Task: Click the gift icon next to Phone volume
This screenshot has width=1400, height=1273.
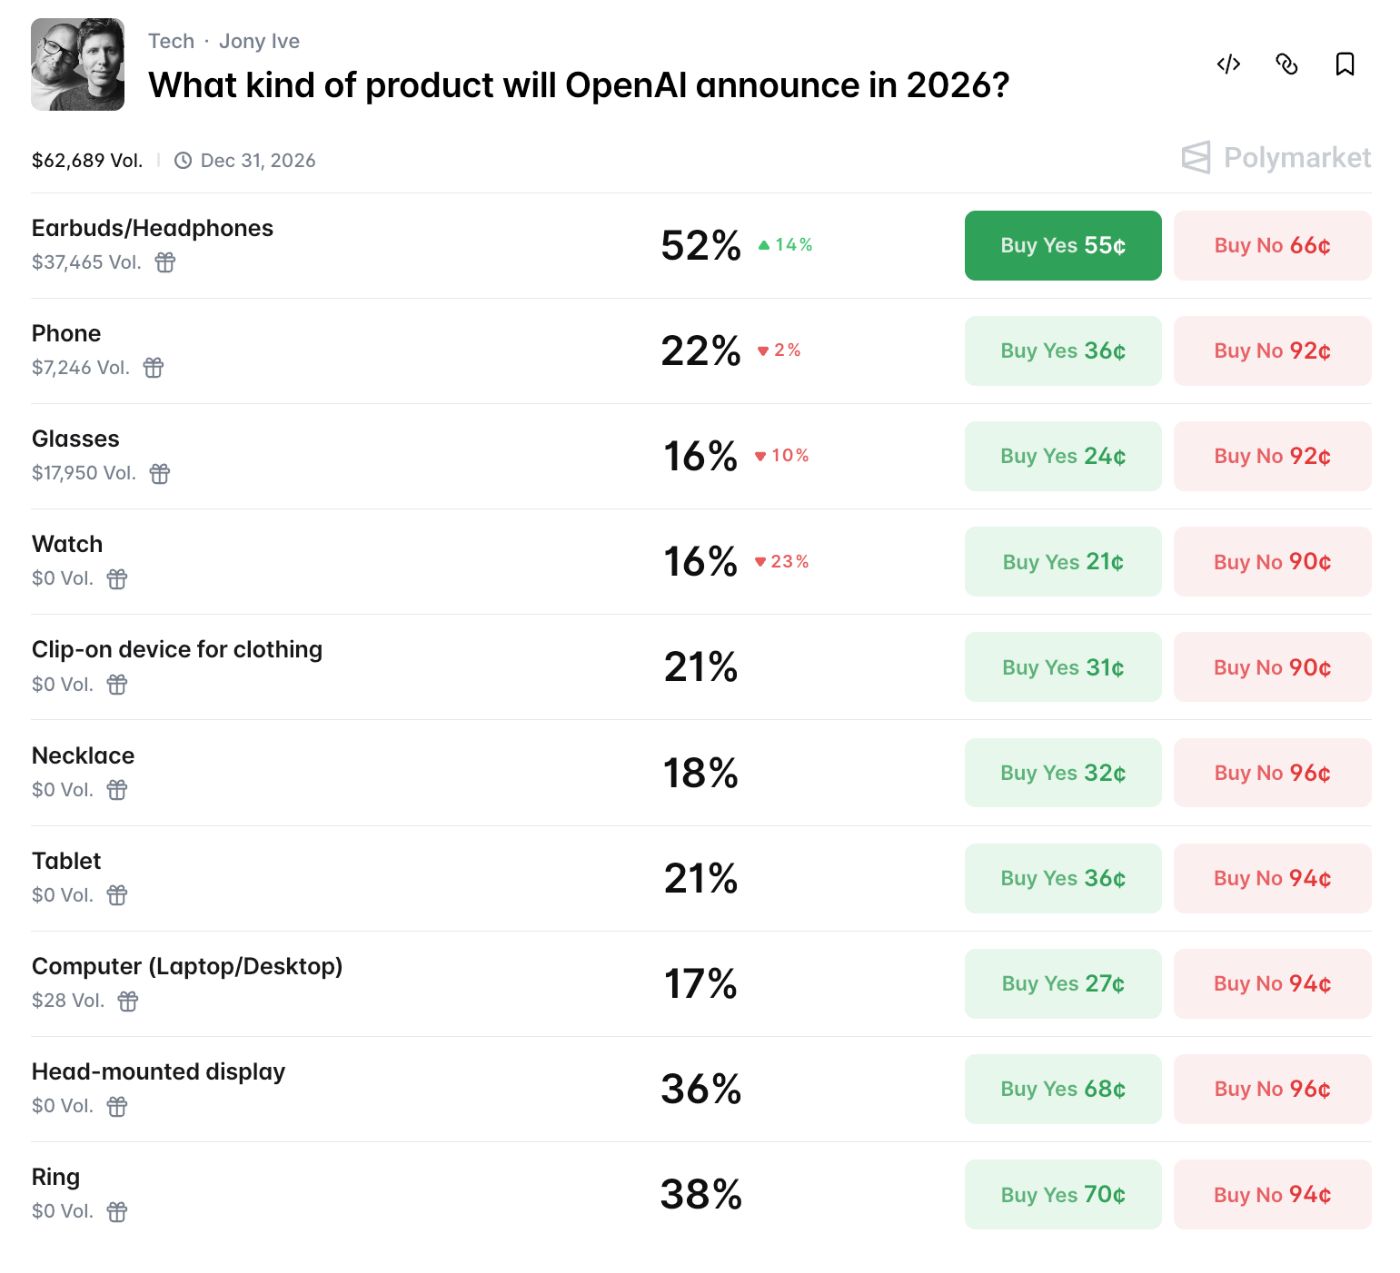Action: [x=152, y=368]
